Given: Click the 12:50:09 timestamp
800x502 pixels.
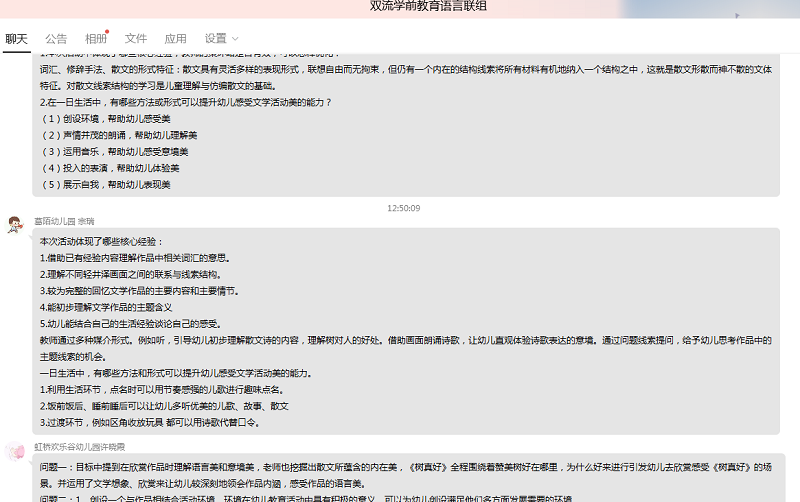Looking at the screenshot, I should click(403, 208).
